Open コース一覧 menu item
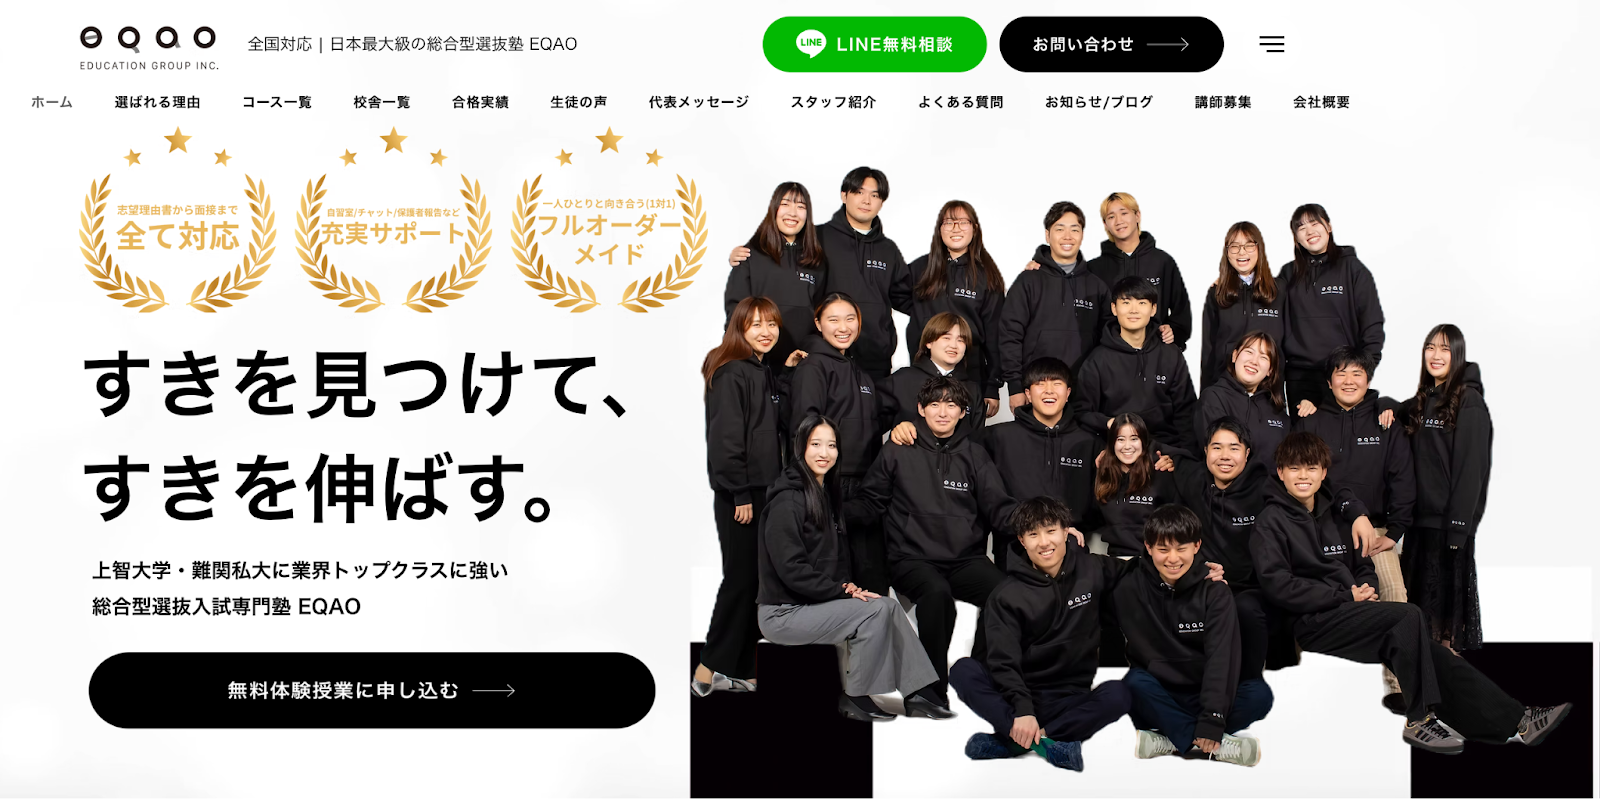Image resolution: width=1600 pixels, height=809 pixels. click(277, 102)
